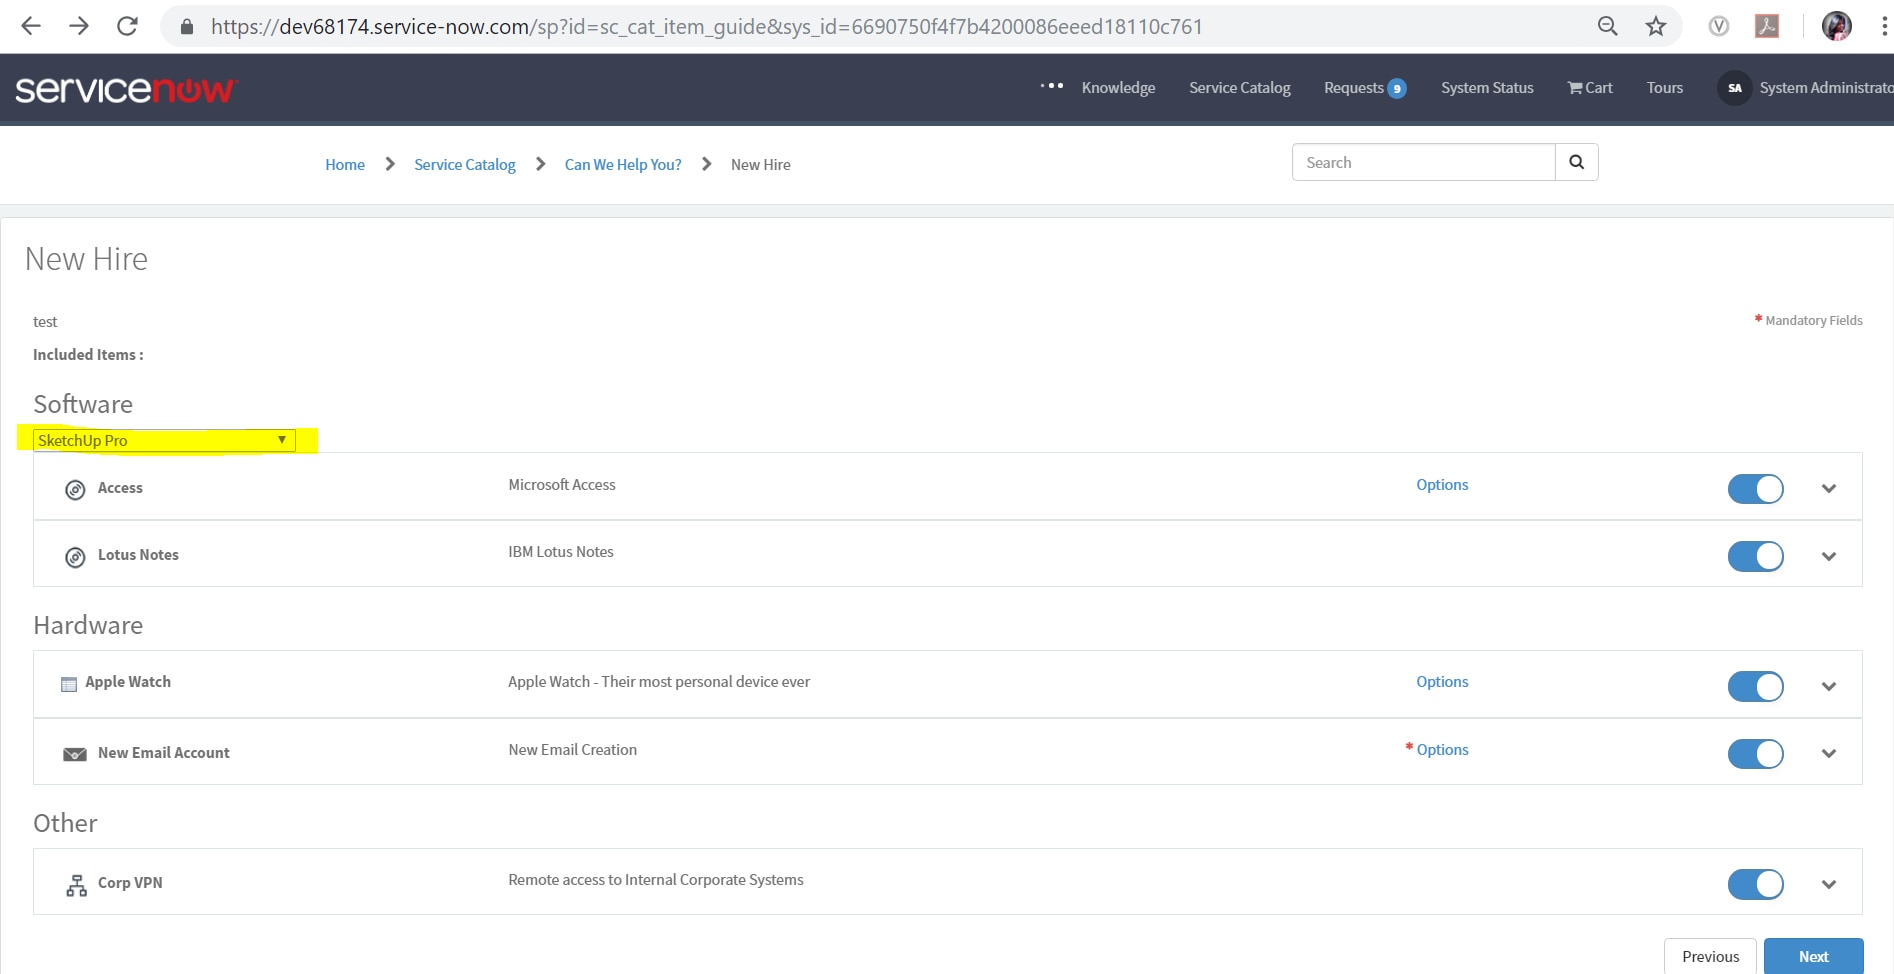Viewport: 1894px width, 974px height.
Task: Toggle off the Lotus Notes switch
Action: (1756, 556)
